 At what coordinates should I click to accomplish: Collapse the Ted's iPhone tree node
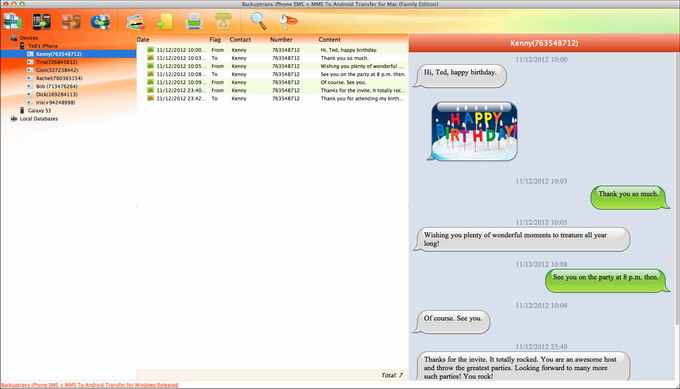tap(13, 46)
